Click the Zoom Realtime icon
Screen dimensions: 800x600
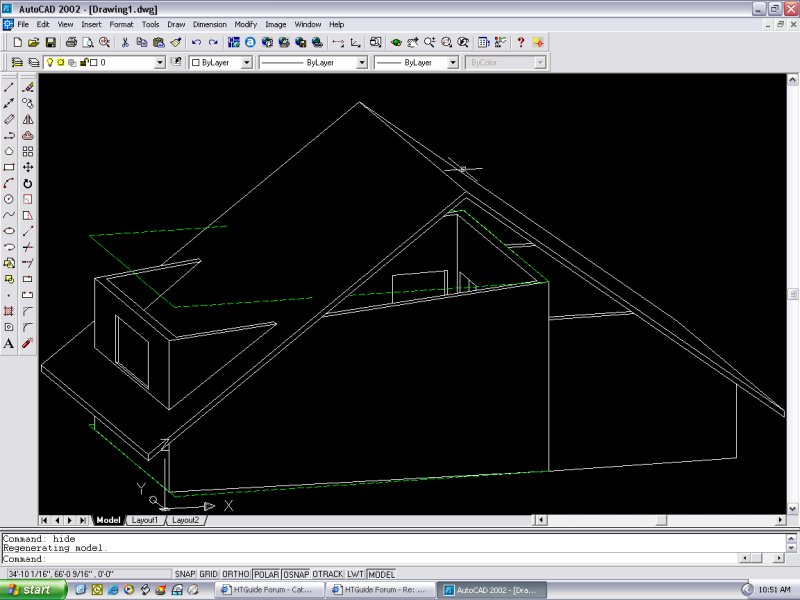[x=430, y=42]
